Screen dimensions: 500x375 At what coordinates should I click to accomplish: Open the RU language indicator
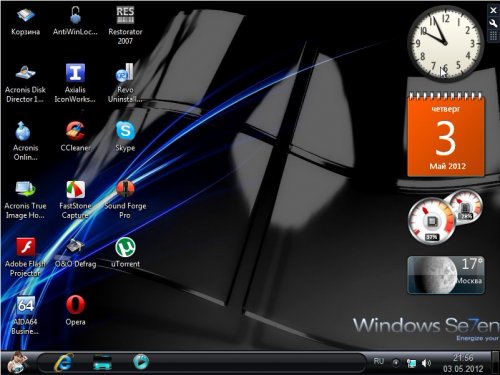[379, 361]
